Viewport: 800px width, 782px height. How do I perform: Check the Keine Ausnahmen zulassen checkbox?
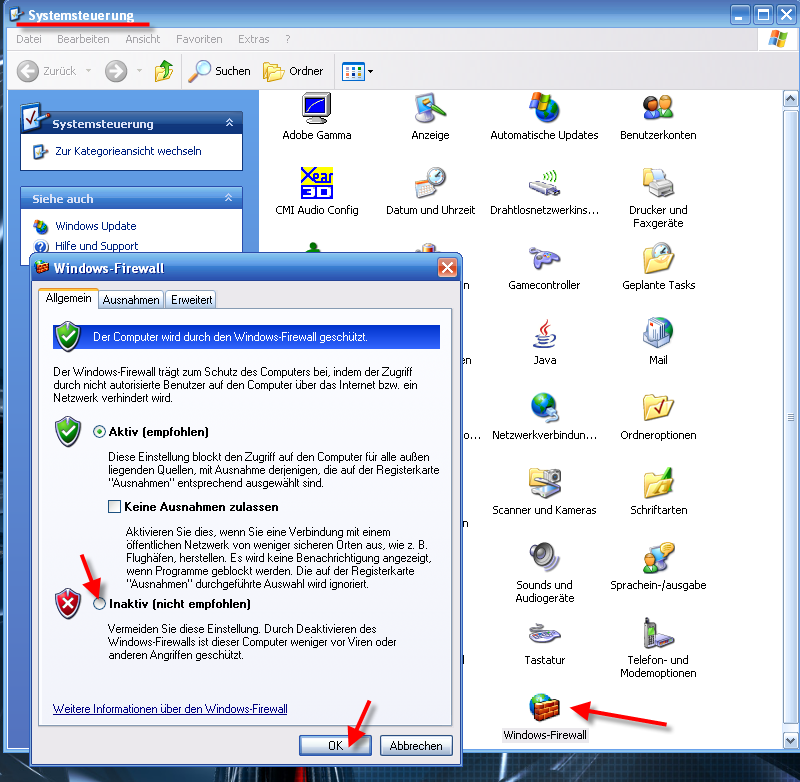click(x=114, y=507)
